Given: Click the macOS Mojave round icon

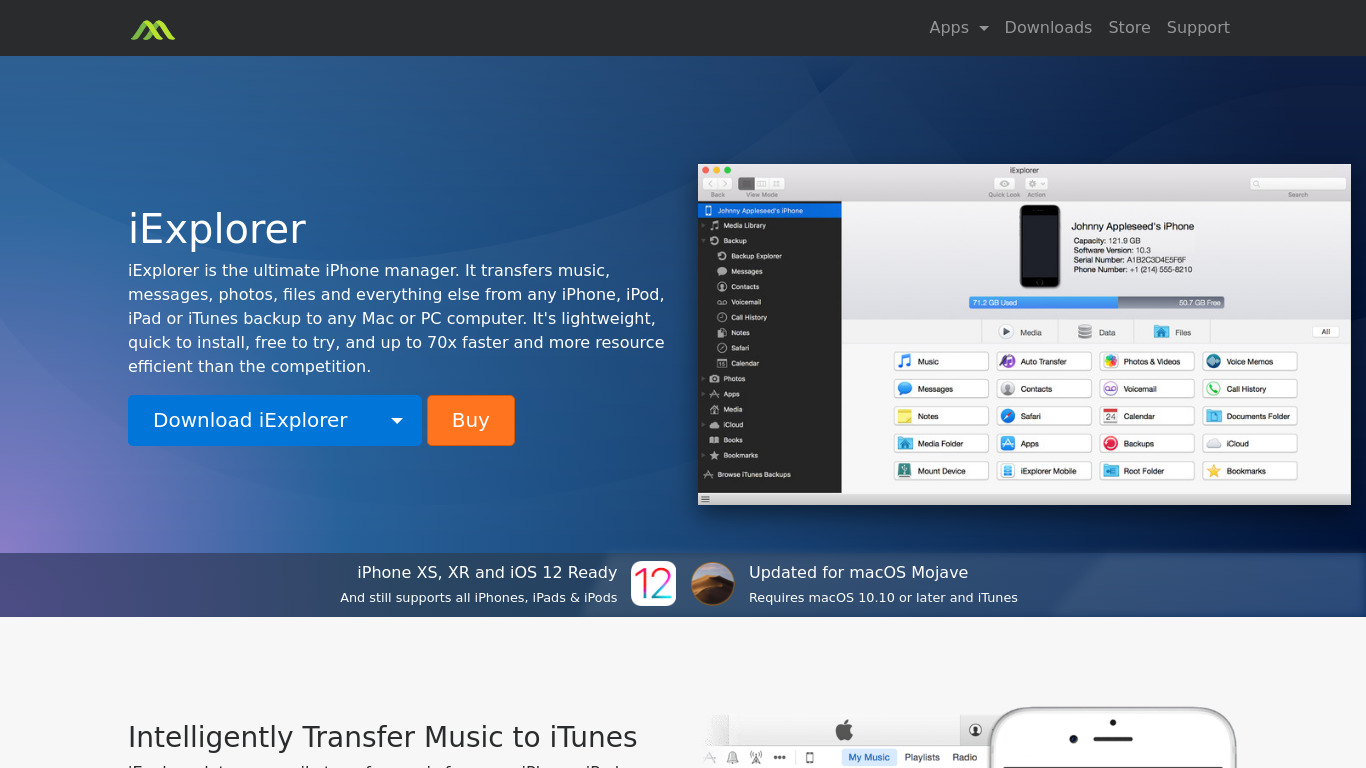Looking at the screenshot, I should tap(713, 583).
